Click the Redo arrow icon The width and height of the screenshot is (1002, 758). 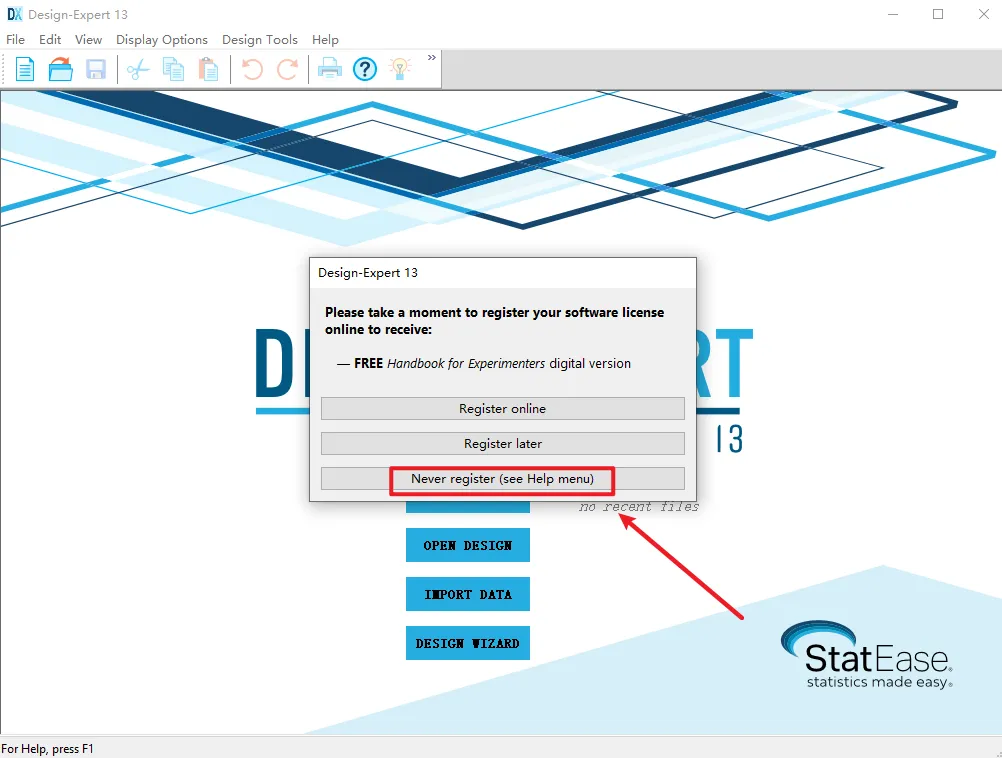pyautogui.click(x=287, y=69)
